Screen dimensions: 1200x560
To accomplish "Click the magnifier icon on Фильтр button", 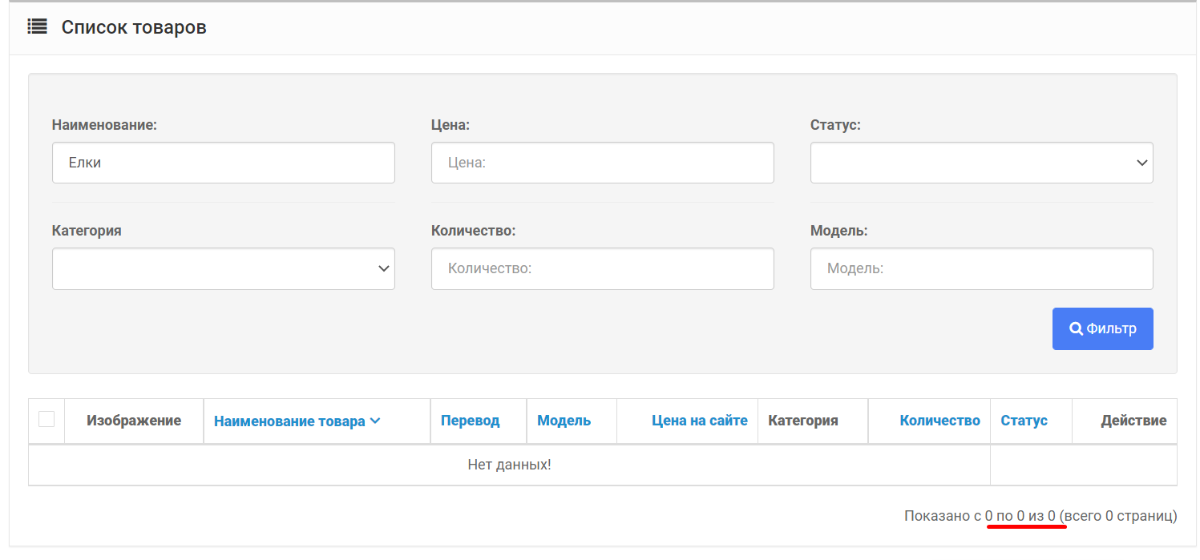I will (x=1076, y=329).
